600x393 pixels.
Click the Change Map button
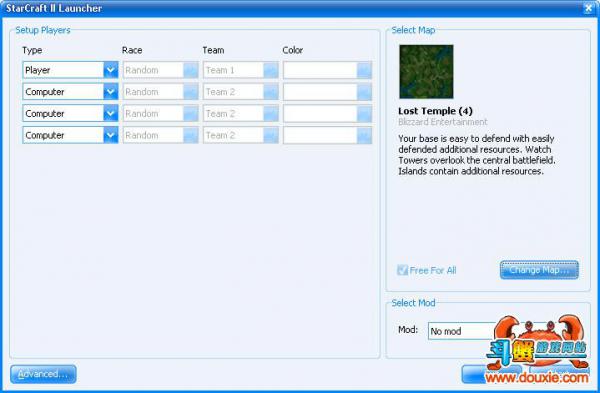[539, 270]
